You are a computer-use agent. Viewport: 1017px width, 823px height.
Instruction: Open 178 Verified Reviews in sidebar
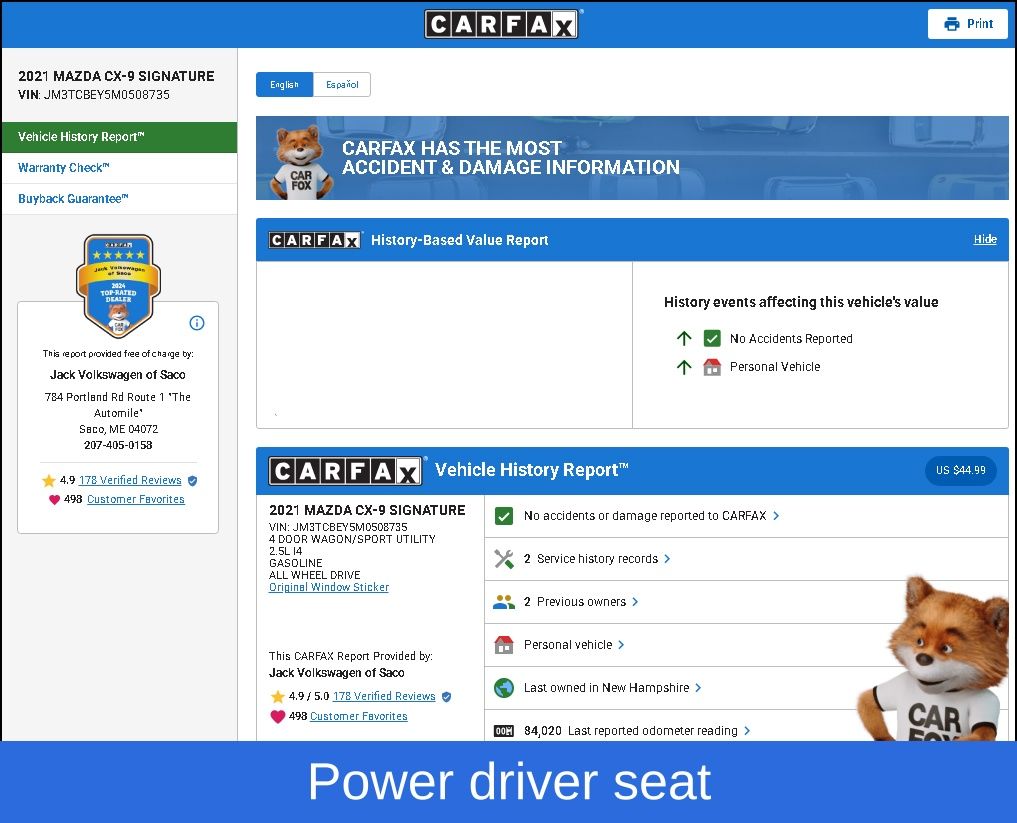pyautogui.click(x=130, y=480)
